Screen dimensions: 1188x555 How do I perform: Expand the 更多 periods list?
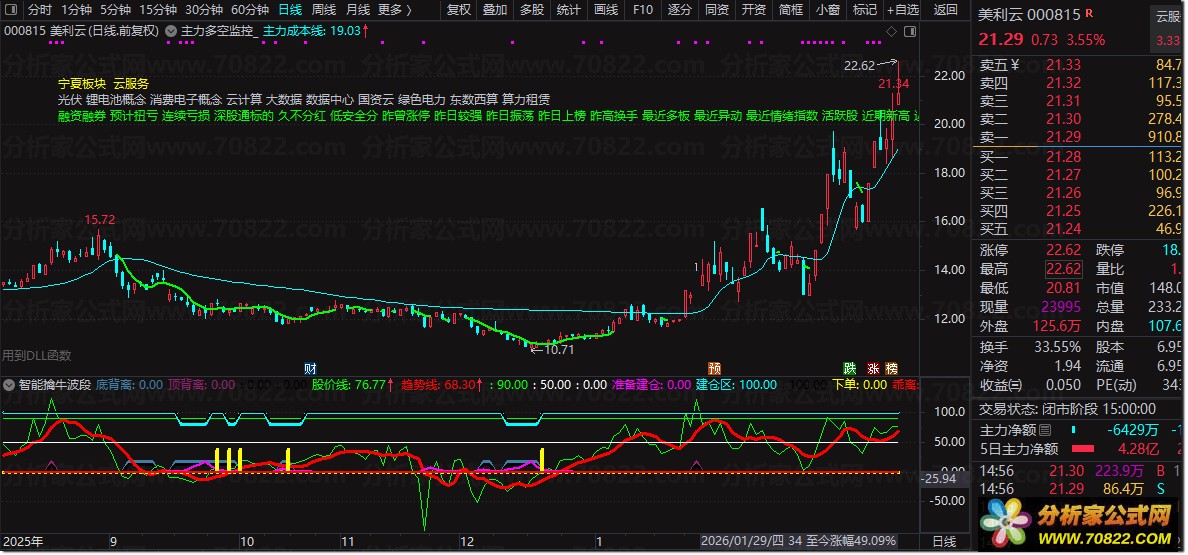pyautogui.click(x=395, y=10)
